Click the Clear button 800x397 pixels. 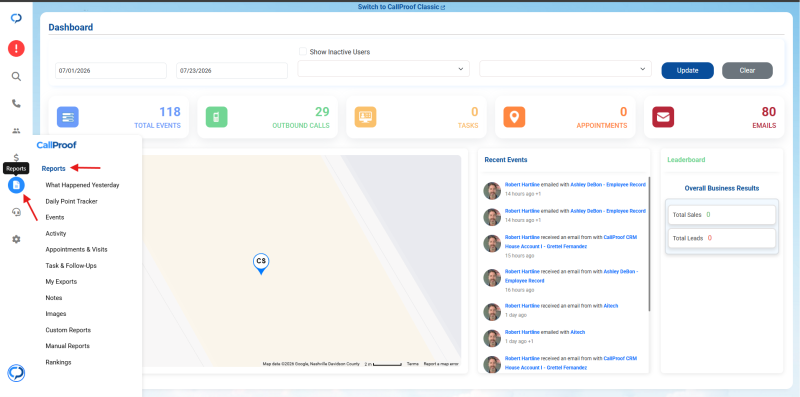[747, 70]
